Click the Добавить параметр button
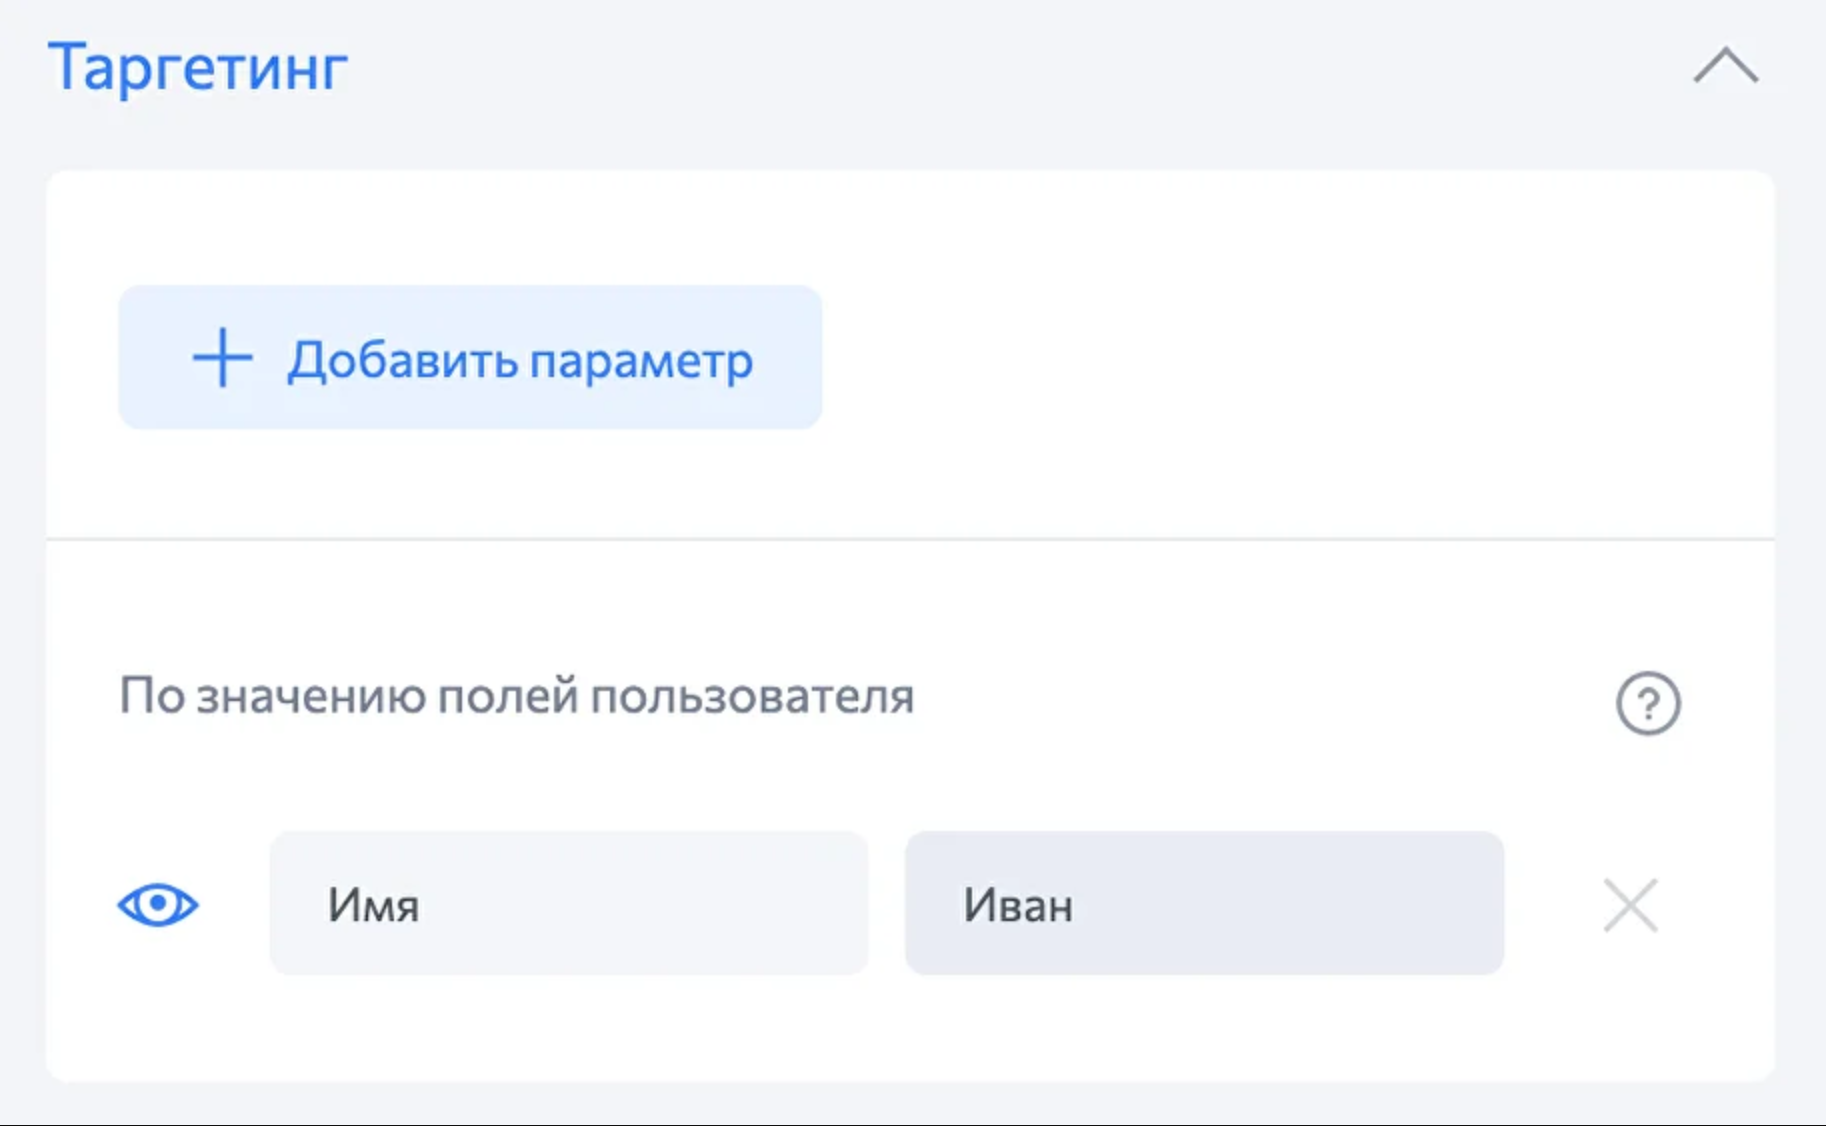1826x1126 pixels. (470, 358)
